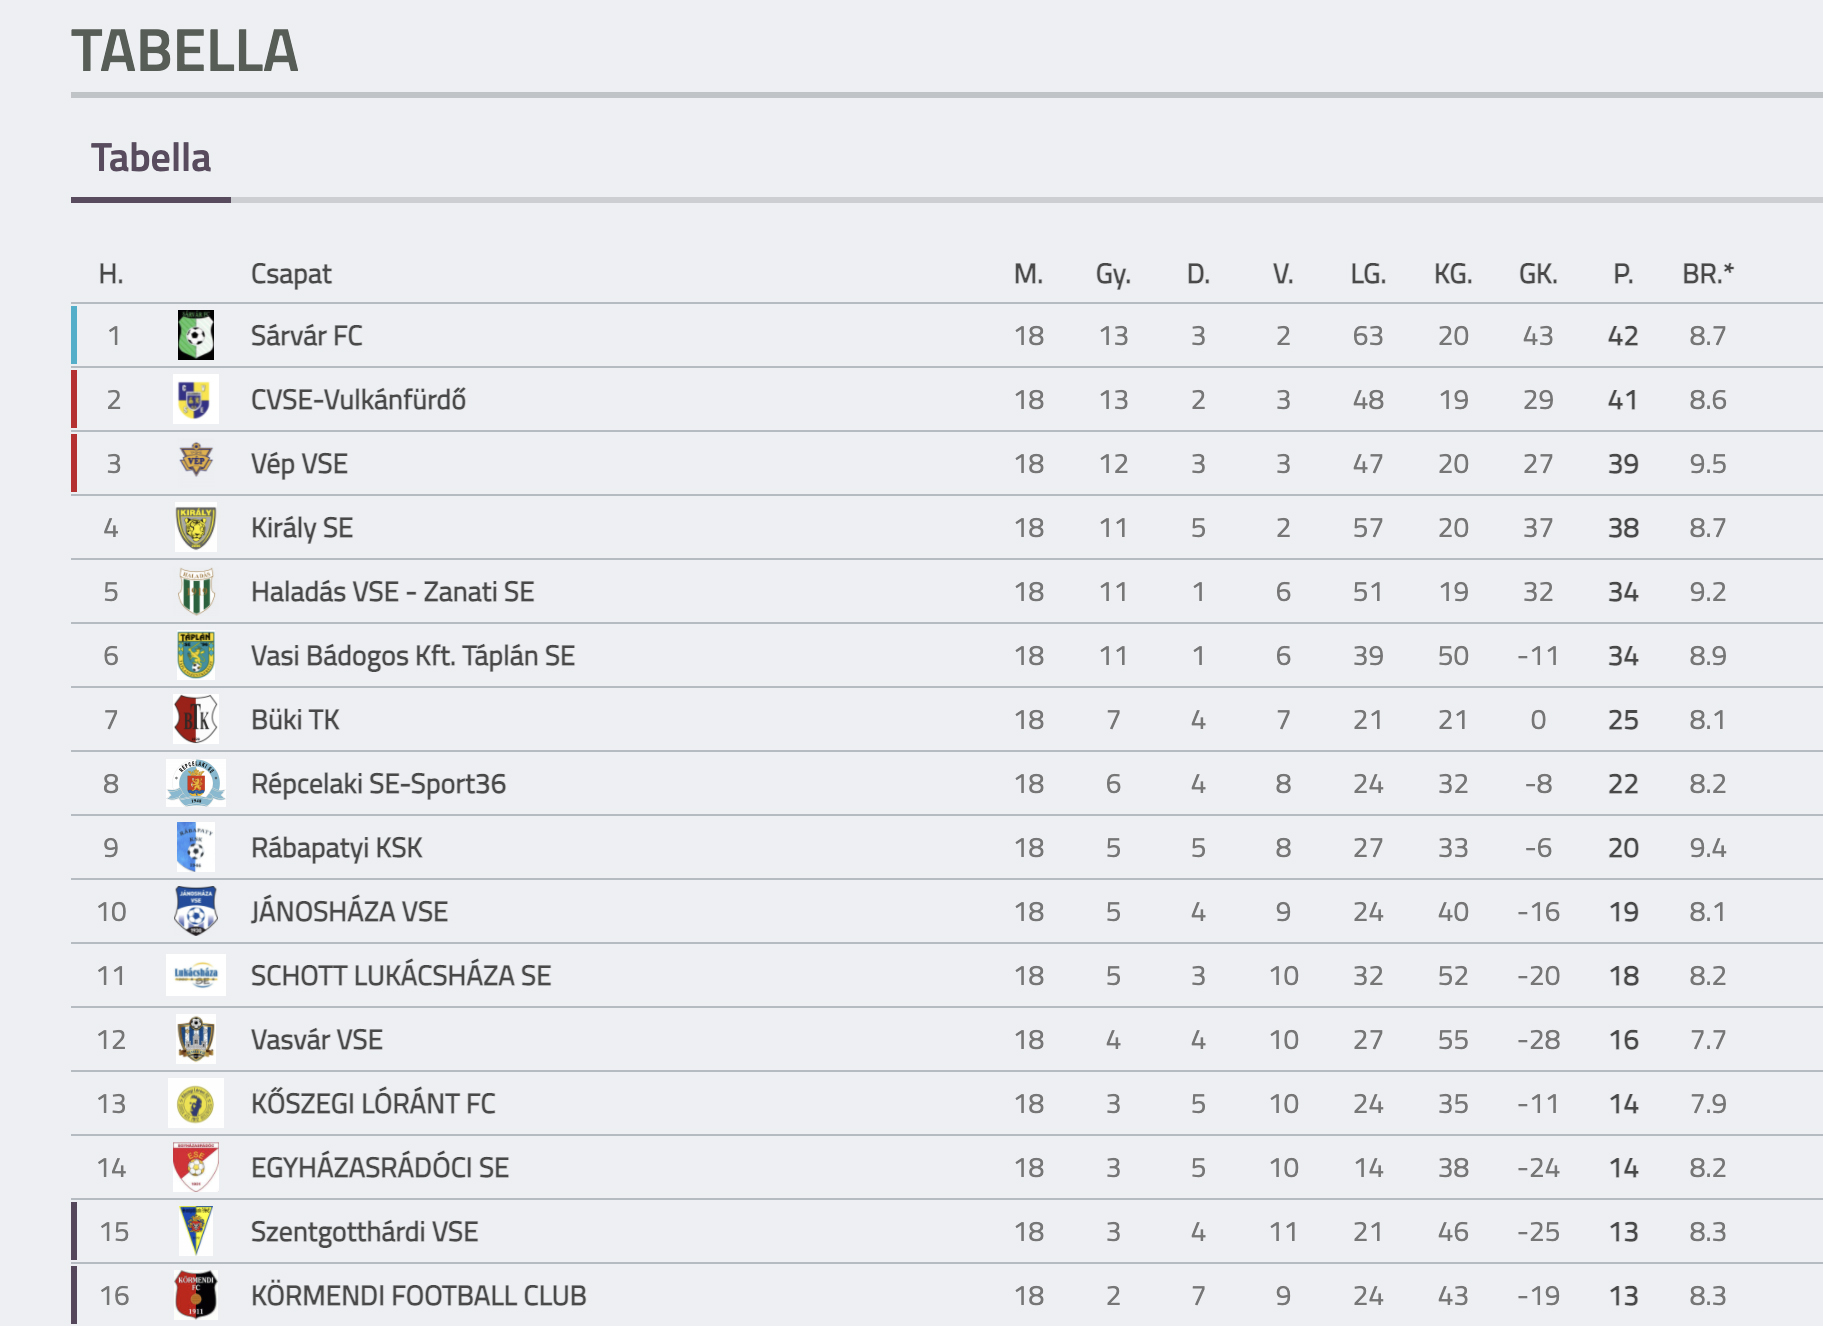Screen dimensions: 1823x1326
Task: Click the CVSE-Vulkánfürdő team crest
Action: pyautogui.click(x=196, y=399)
